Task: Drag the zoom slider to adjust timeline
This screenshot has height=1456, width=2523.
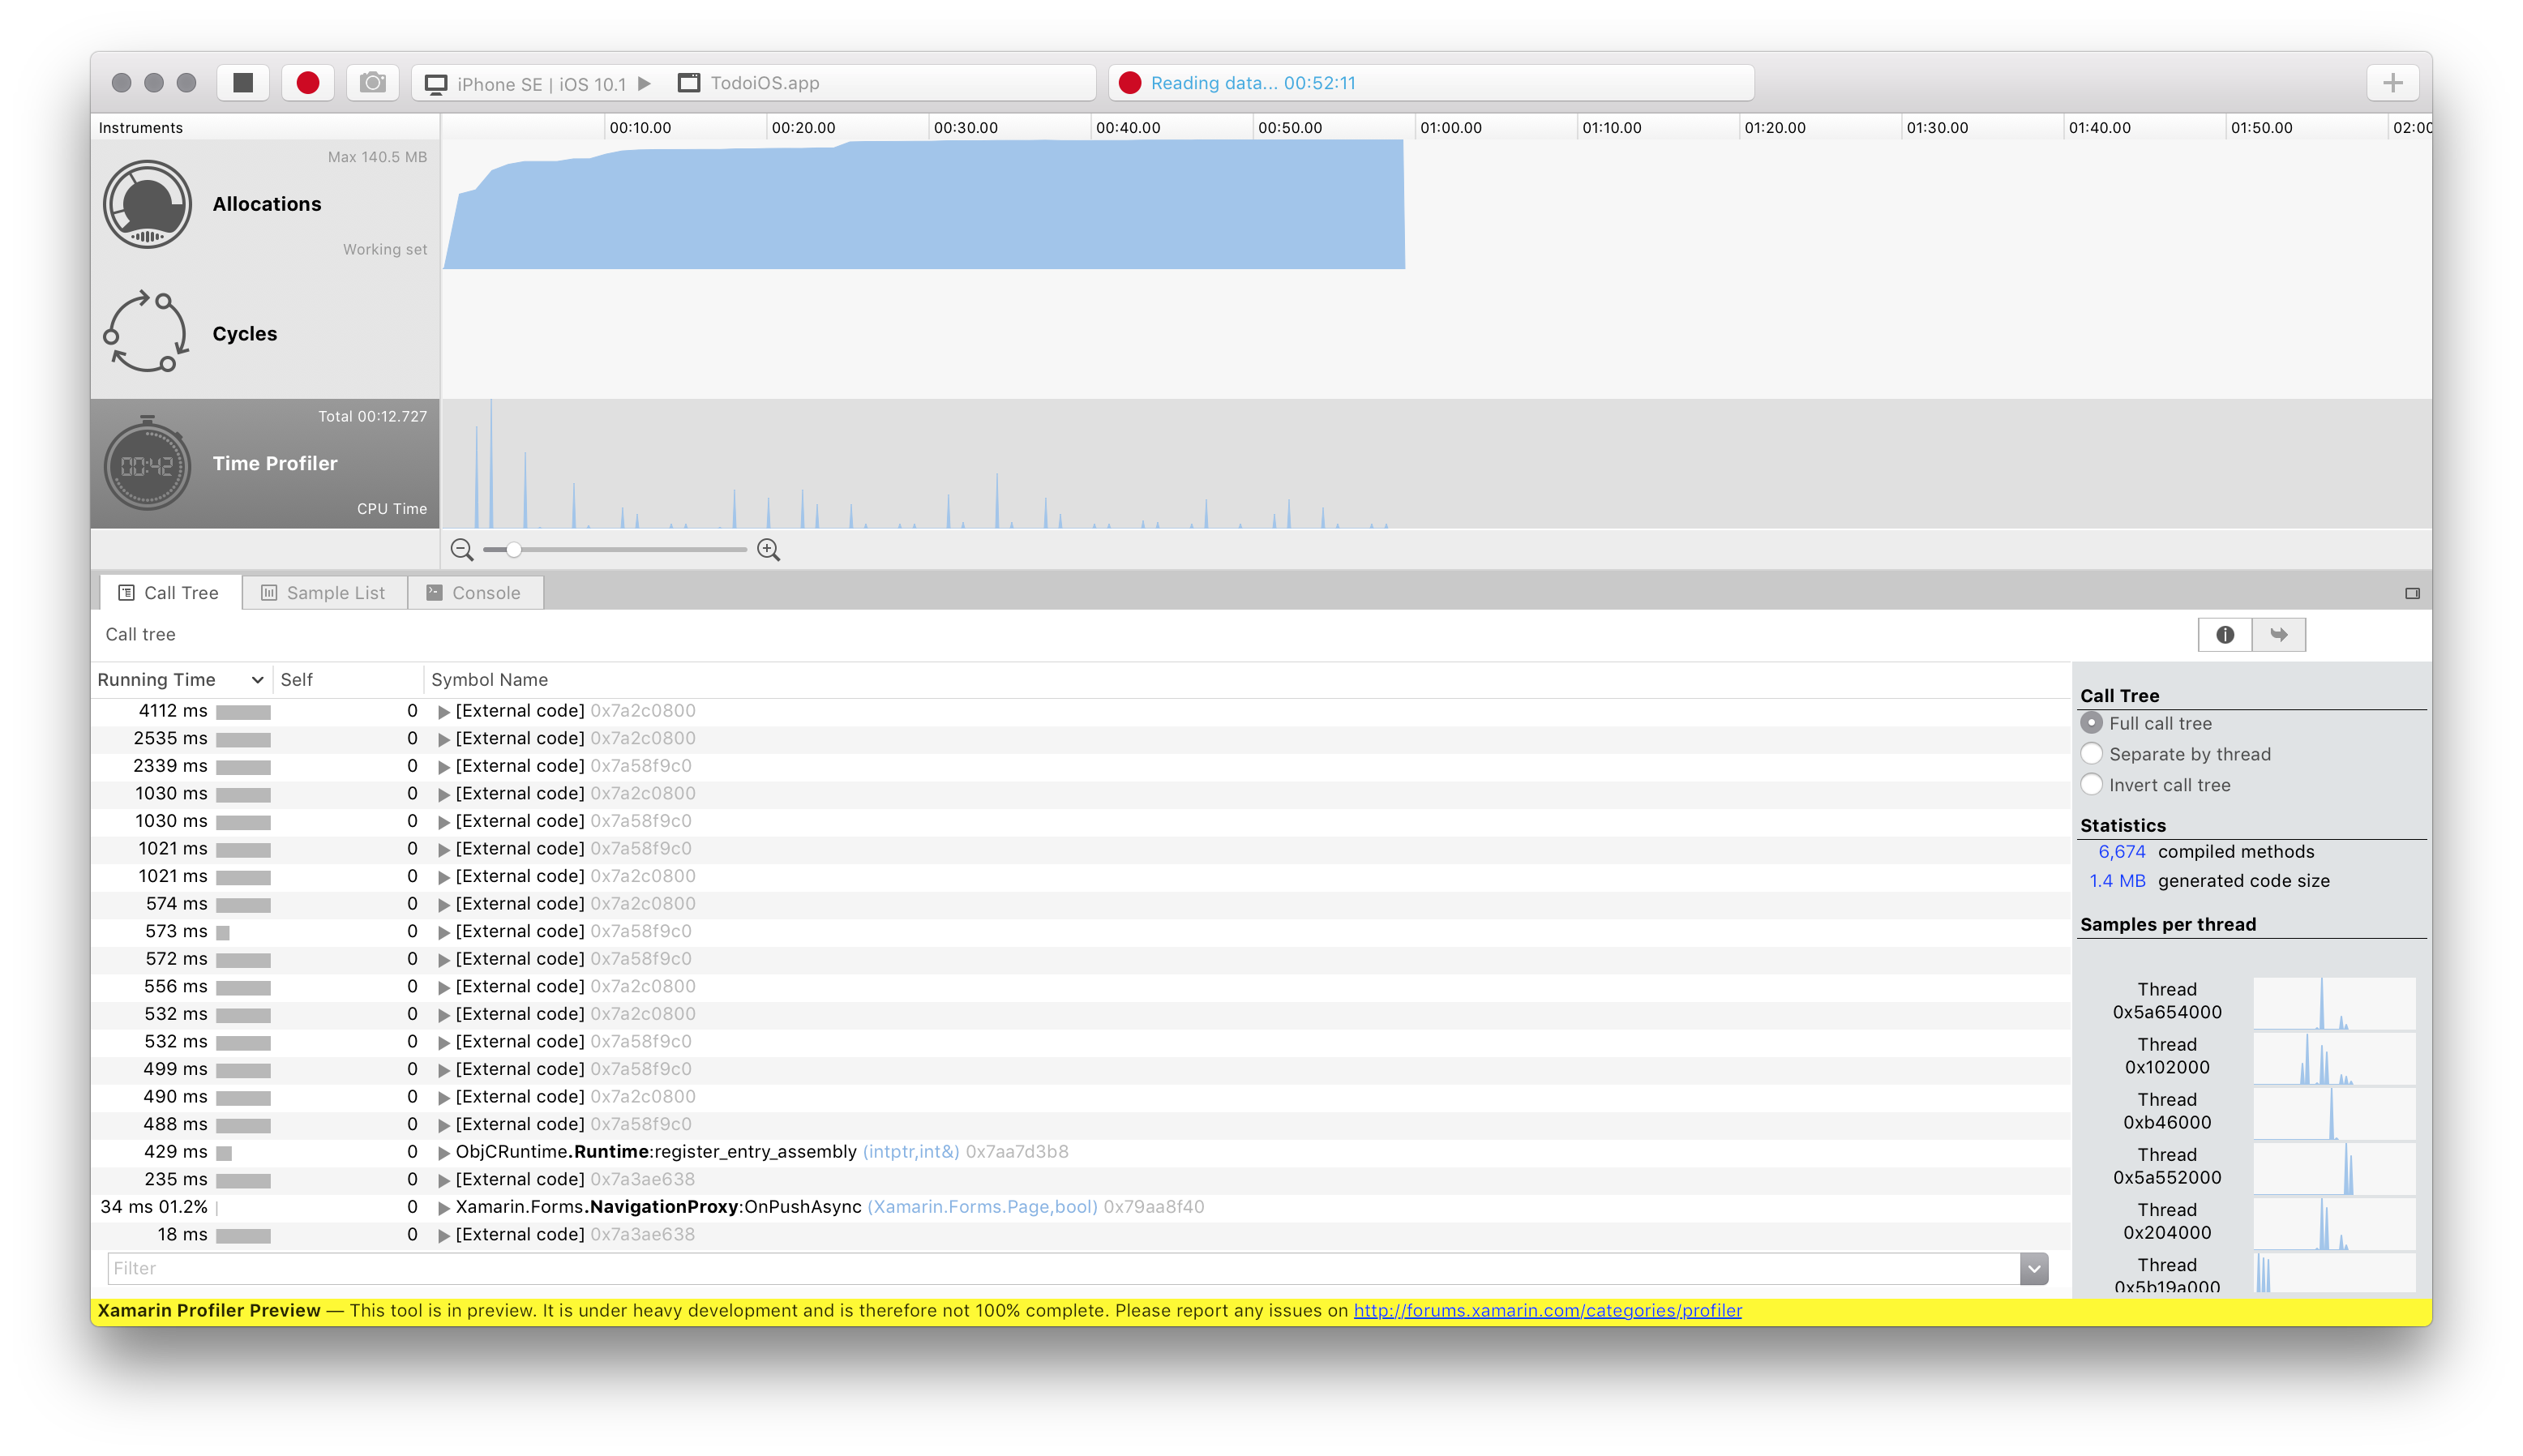Action: click(513, 550)
